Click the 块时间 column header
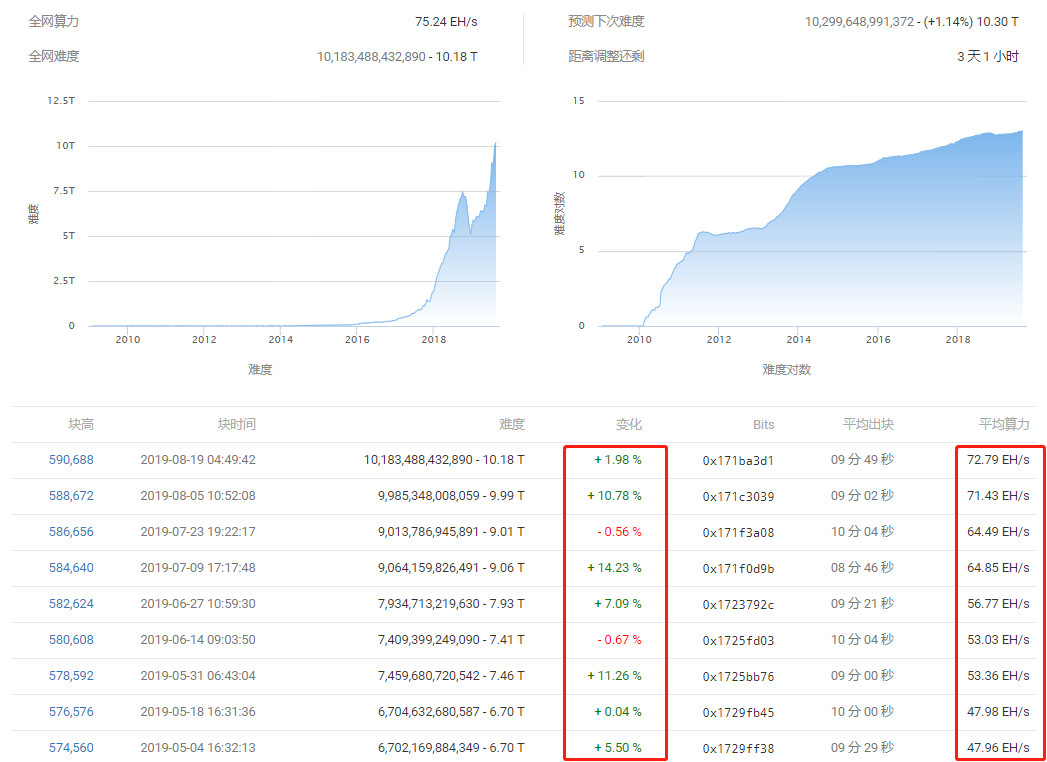 pyautogui.click(x=237, y=424)
